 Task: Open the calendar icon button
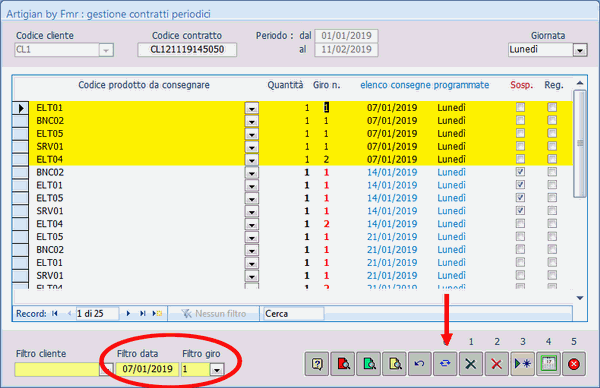(x=548, y=364)
